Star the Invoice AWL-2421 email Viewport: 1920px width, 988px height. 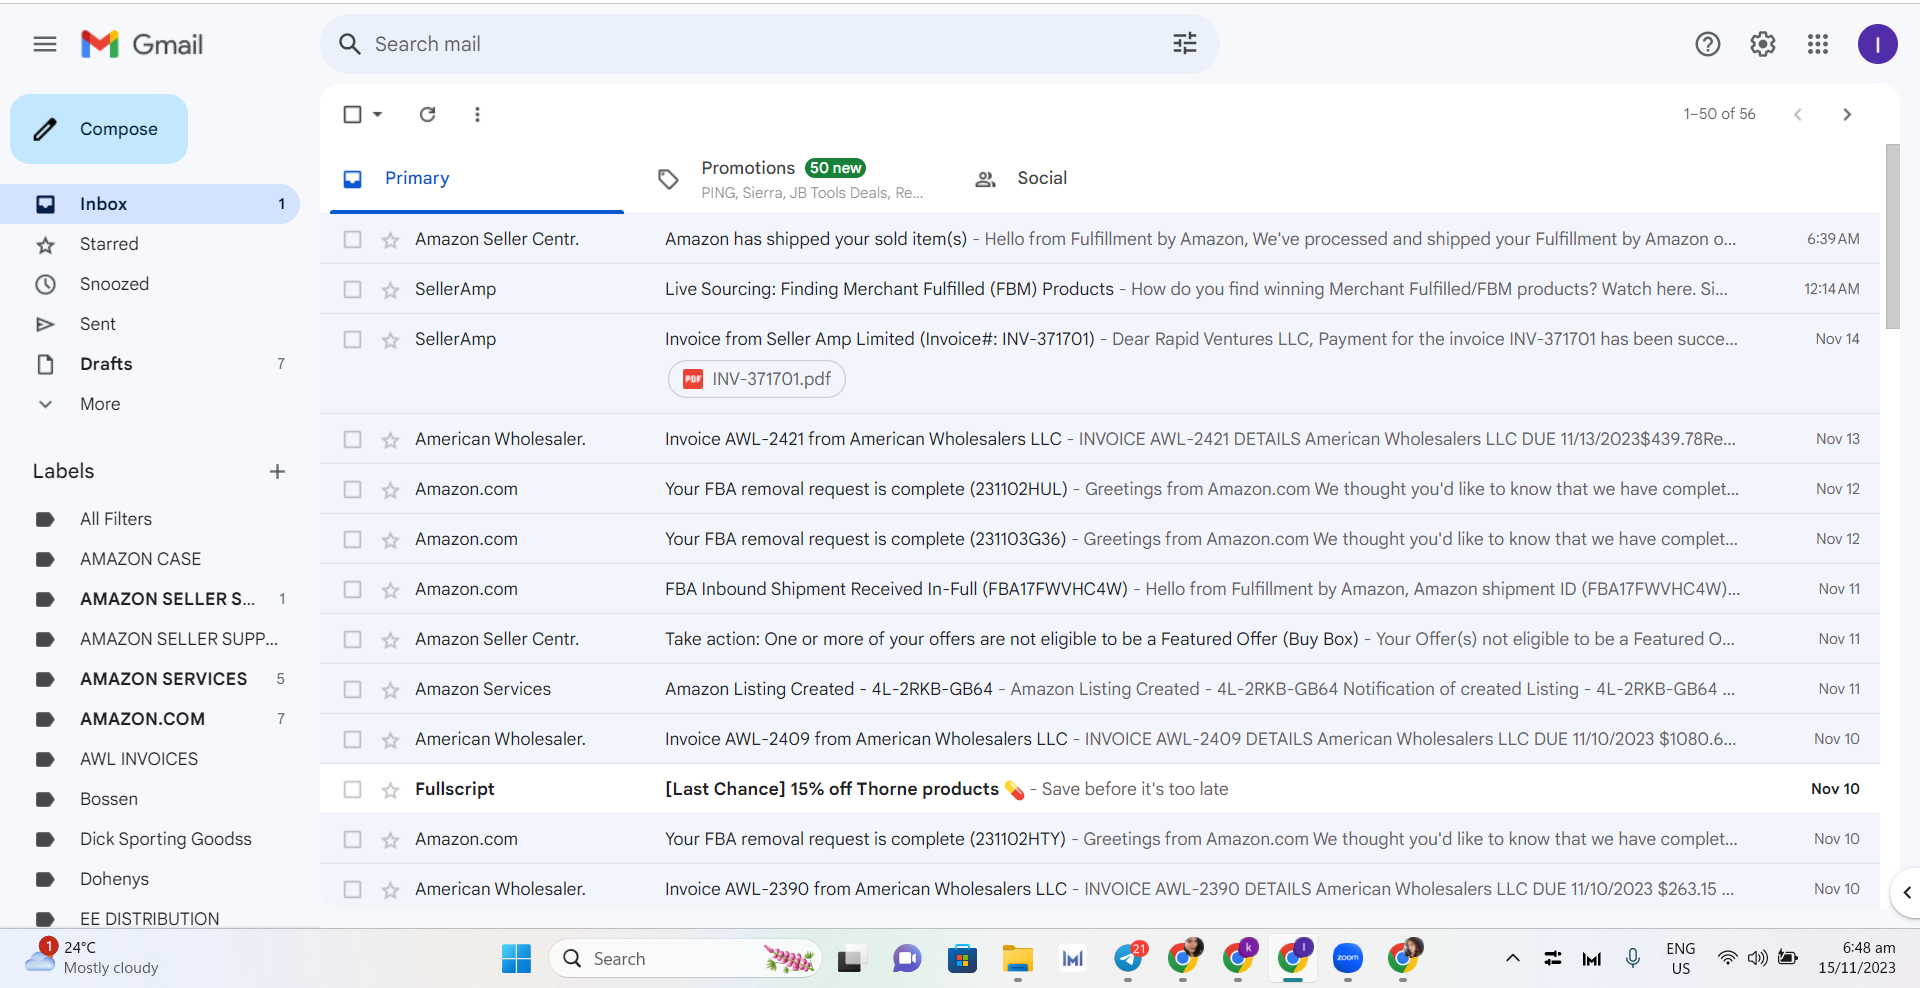(x=391, y=440)
